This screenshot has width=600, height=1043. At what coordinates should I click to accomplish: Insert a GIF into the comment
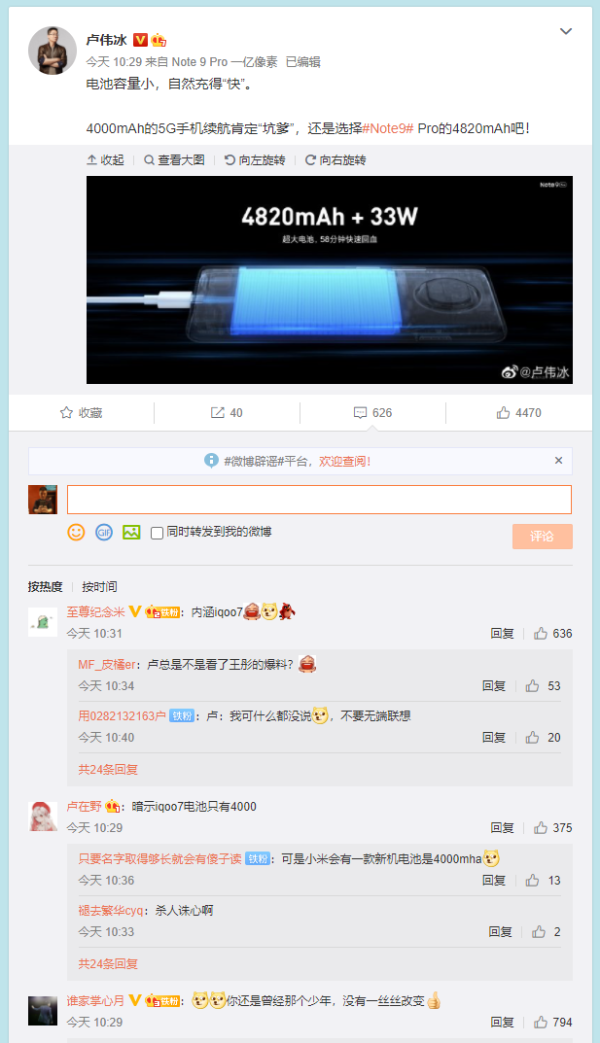(104, 532)
